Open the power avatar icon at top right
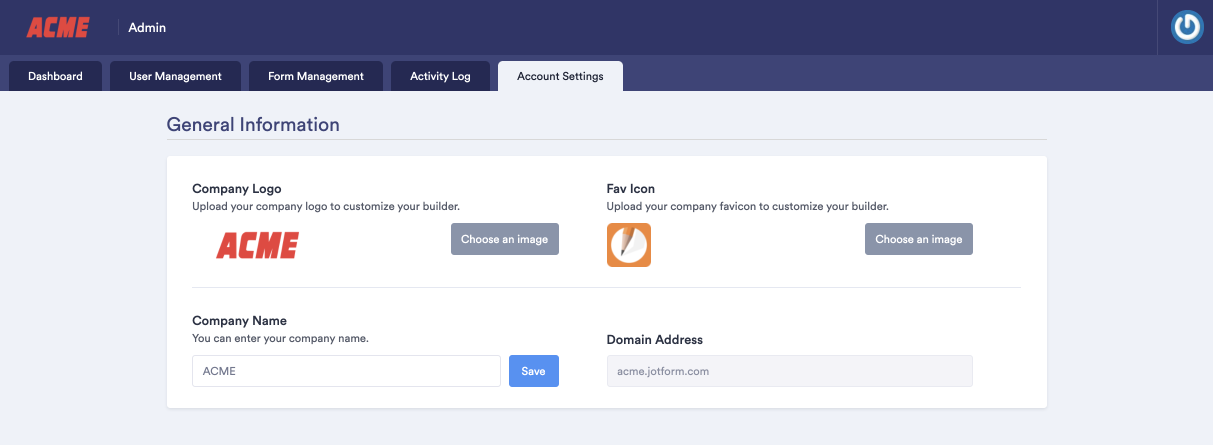The image size is (1213, 445). (1187, 28)
